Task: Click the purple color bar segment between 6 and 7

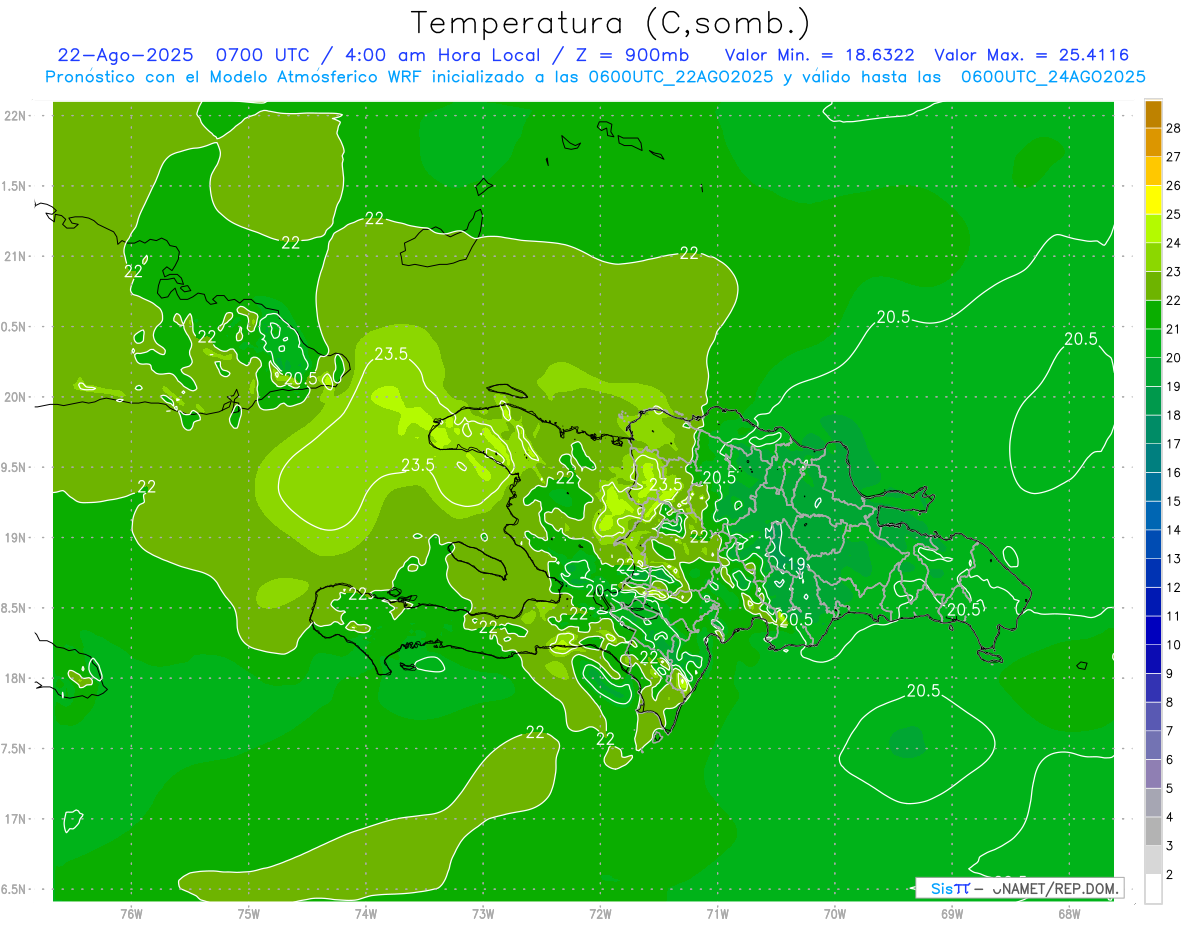Action: (x=1153, y=745)
